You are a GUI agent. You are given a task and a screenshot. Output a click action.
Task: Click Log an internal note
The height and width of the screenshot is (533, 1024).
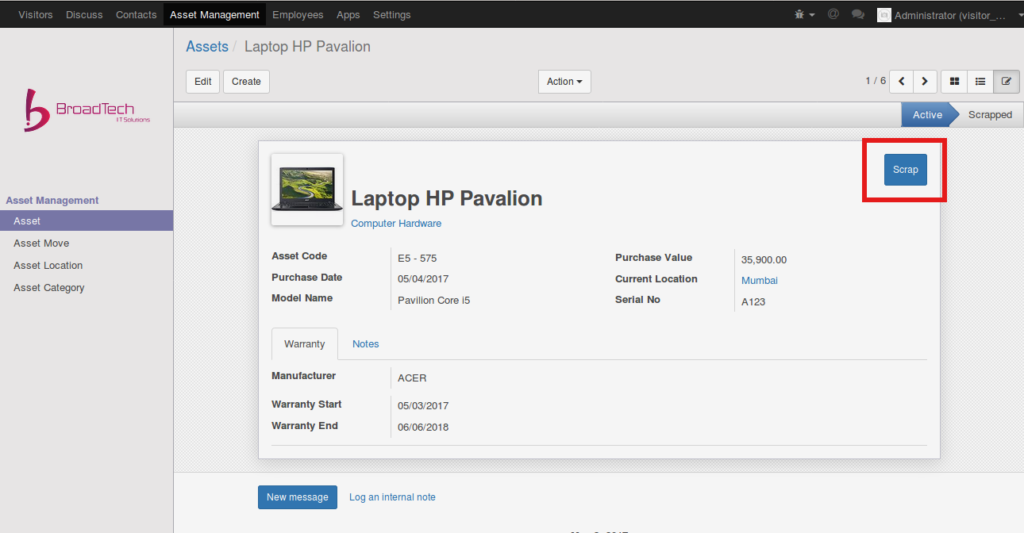coord(392,497)
